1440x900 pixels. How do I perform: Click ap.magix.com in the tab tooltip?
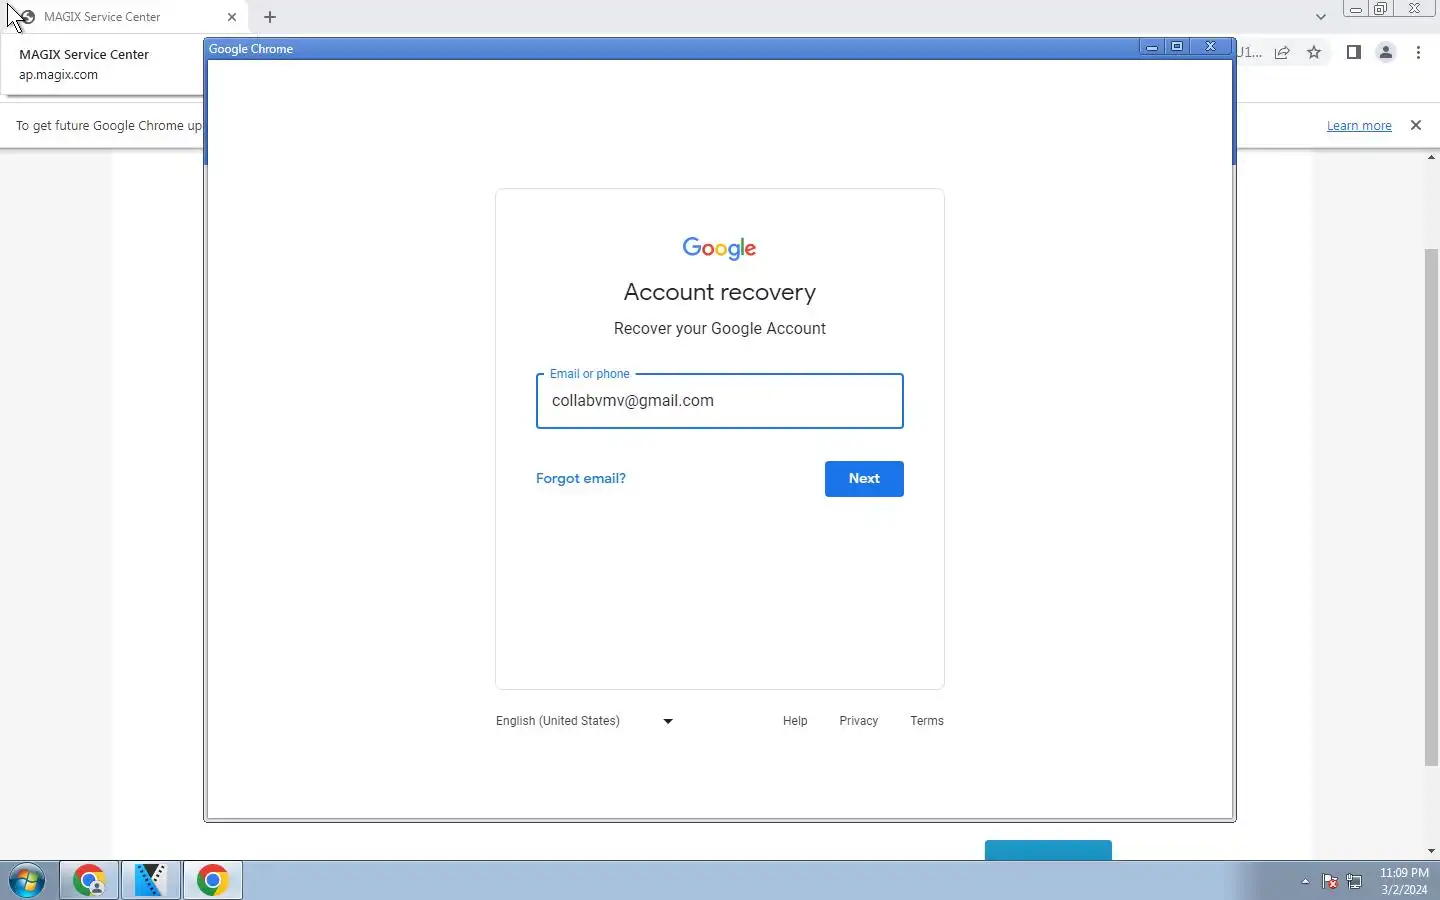pos(58,75)
